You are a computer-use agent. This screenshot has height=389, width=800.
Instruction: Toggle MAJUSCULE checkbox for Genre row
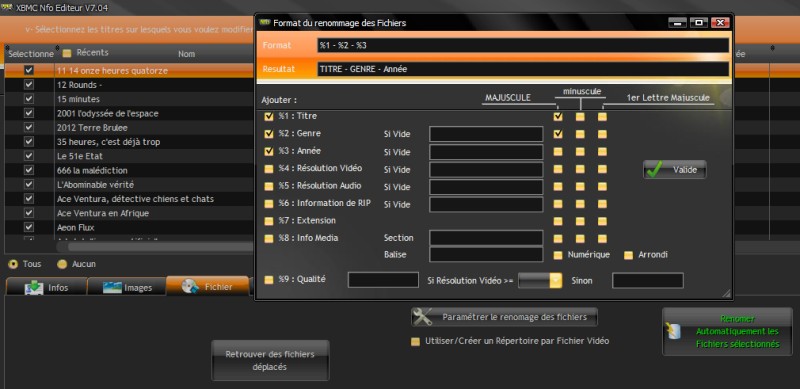pyautogui.click(x=558, y=134)
